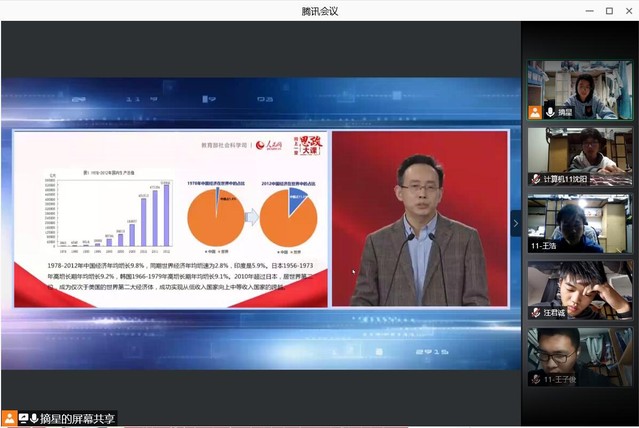
Task: Click the 汪君诚 name label
Action: (554, 313)
